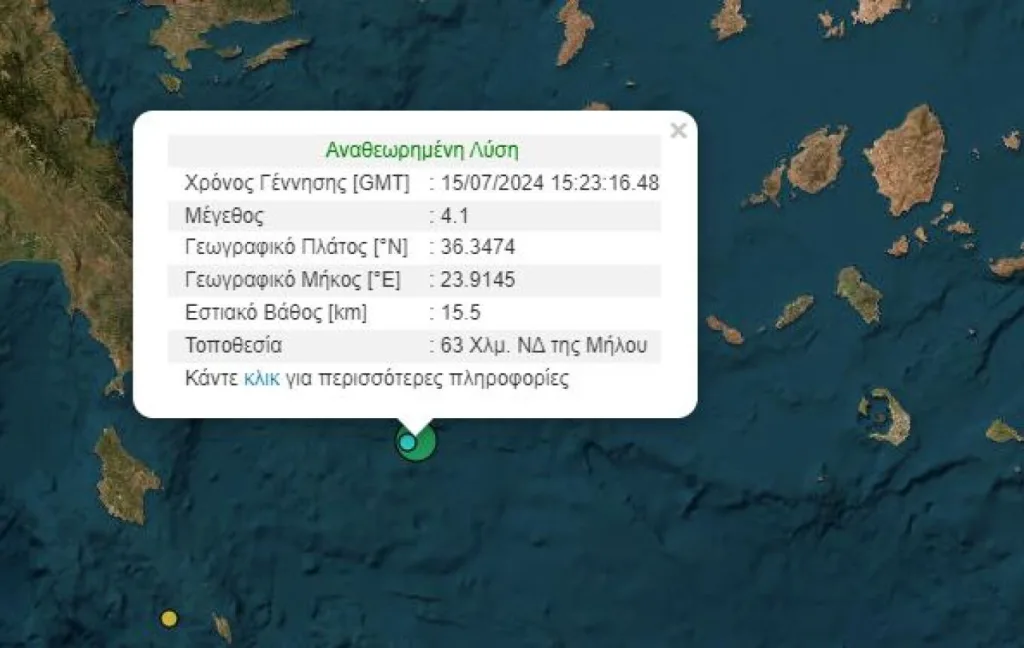Click the Εστιακό Βάθος [km] label

(276, 313)
